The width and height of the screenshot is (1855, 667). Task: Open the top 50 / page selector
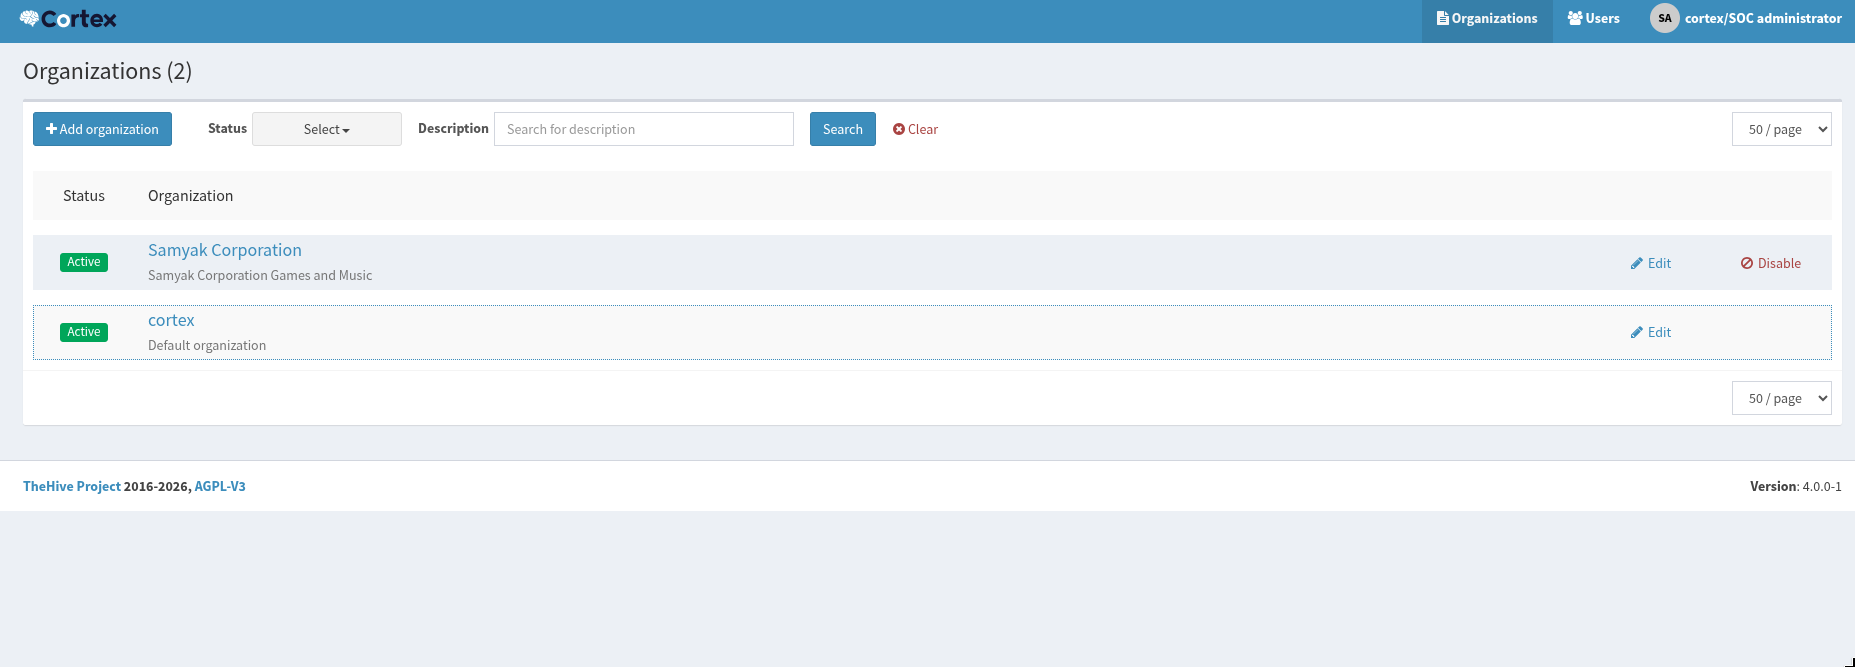pos(1782,129)
